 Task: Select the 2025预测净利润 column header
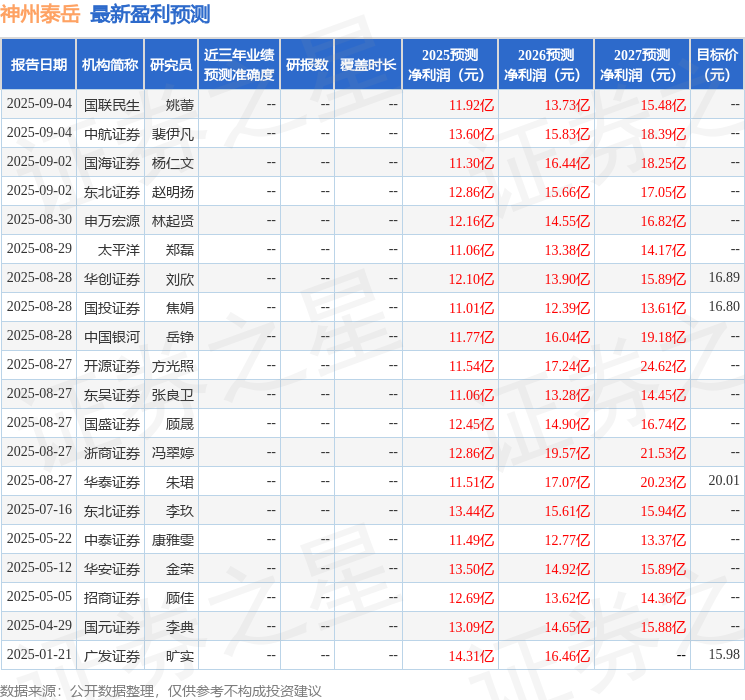tap(449, 65)
